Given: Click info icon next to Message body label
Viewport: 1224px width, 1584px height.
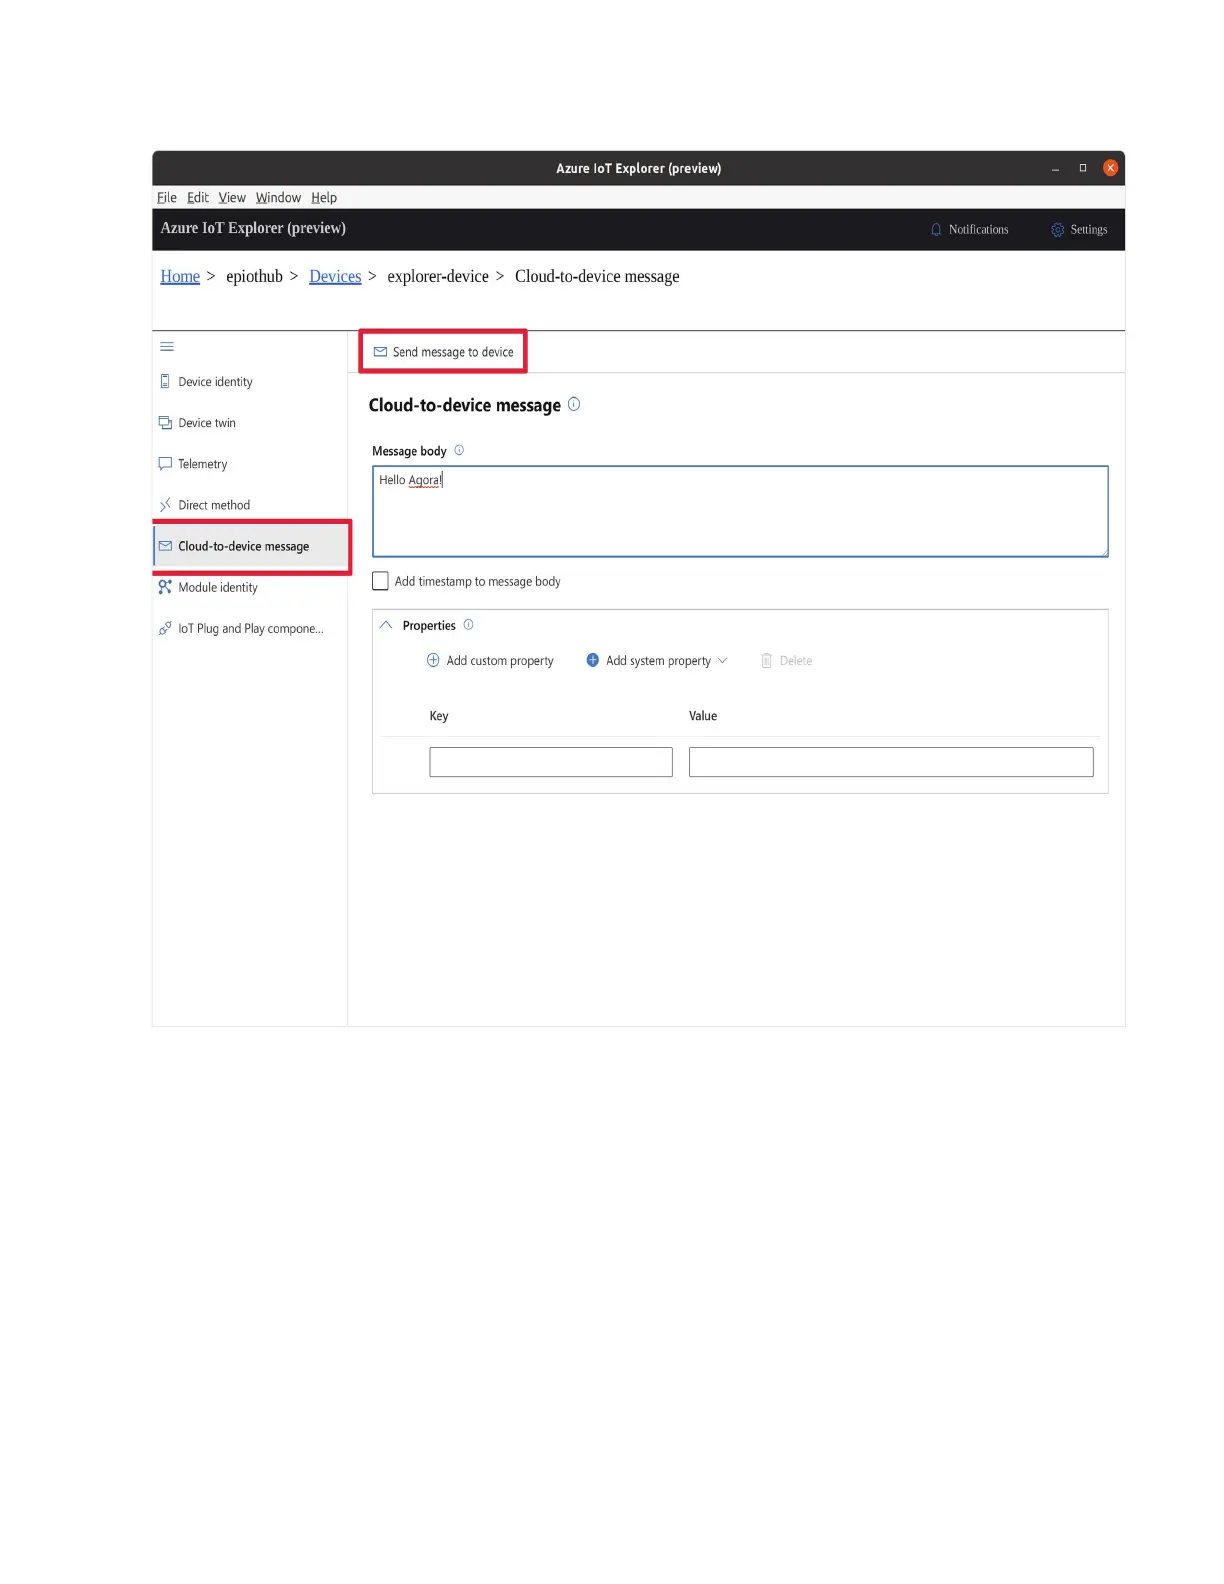Looking at the screenshot, I should [x=459, y=450].
